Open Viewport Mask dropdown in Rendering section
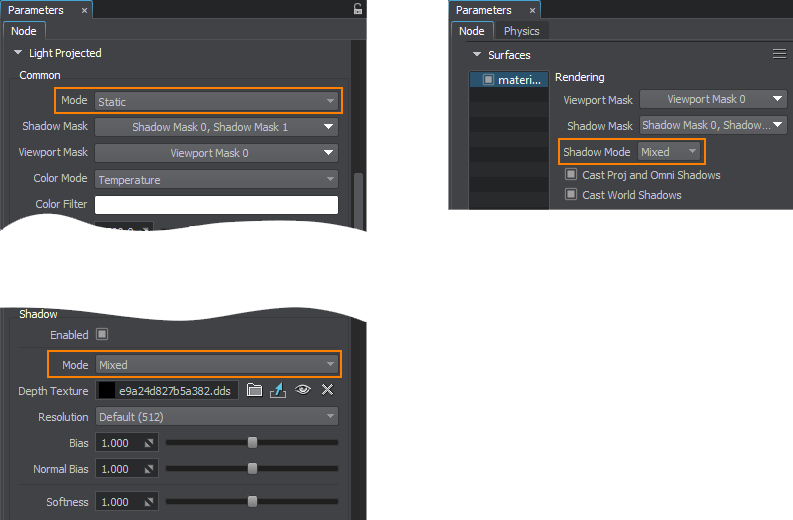Viewport: 793px width, 520px height. tap(713, 99)
